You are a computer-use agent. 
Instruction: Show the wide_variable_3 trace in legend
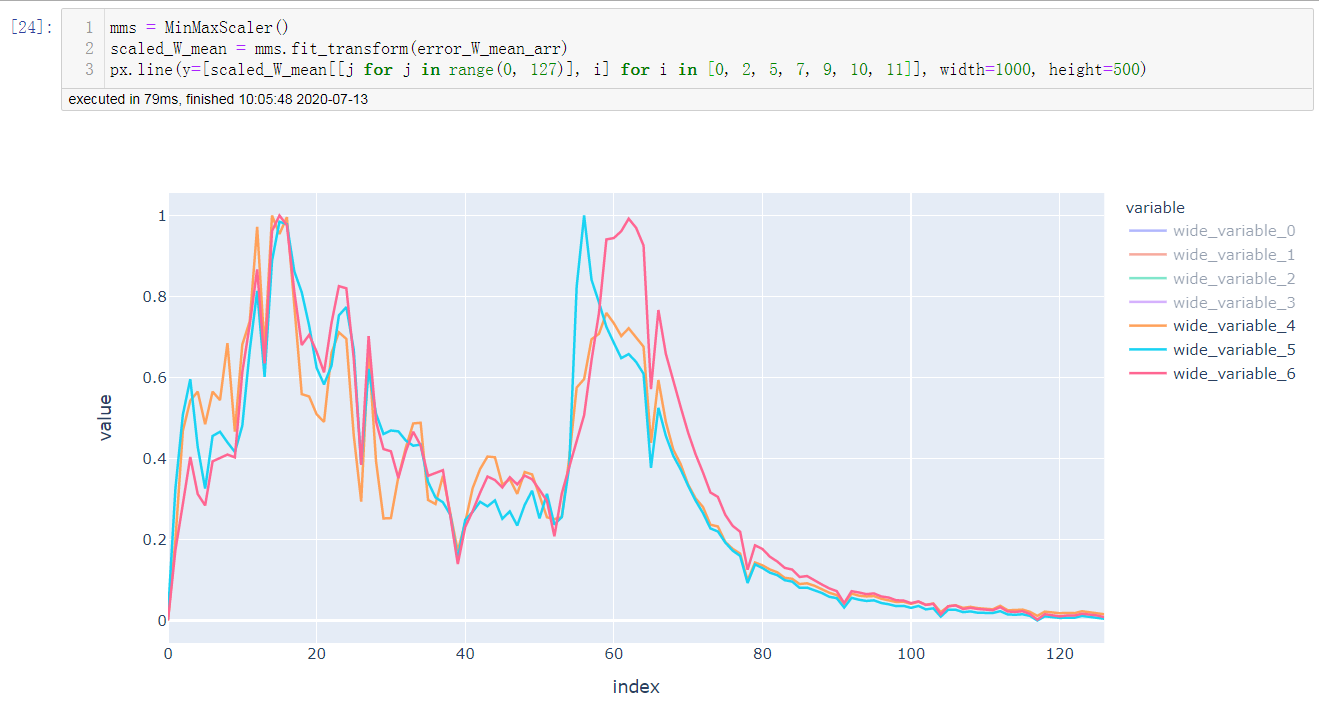[1234, 302]
